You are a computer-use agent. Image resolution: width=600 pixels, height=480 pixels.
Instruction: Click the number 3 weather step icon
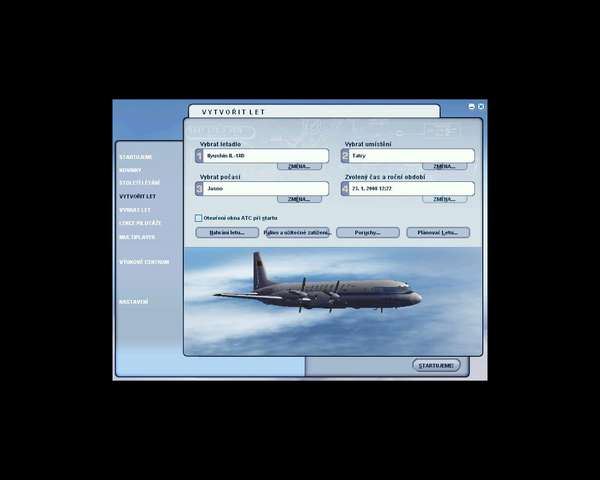click(200, 188)
